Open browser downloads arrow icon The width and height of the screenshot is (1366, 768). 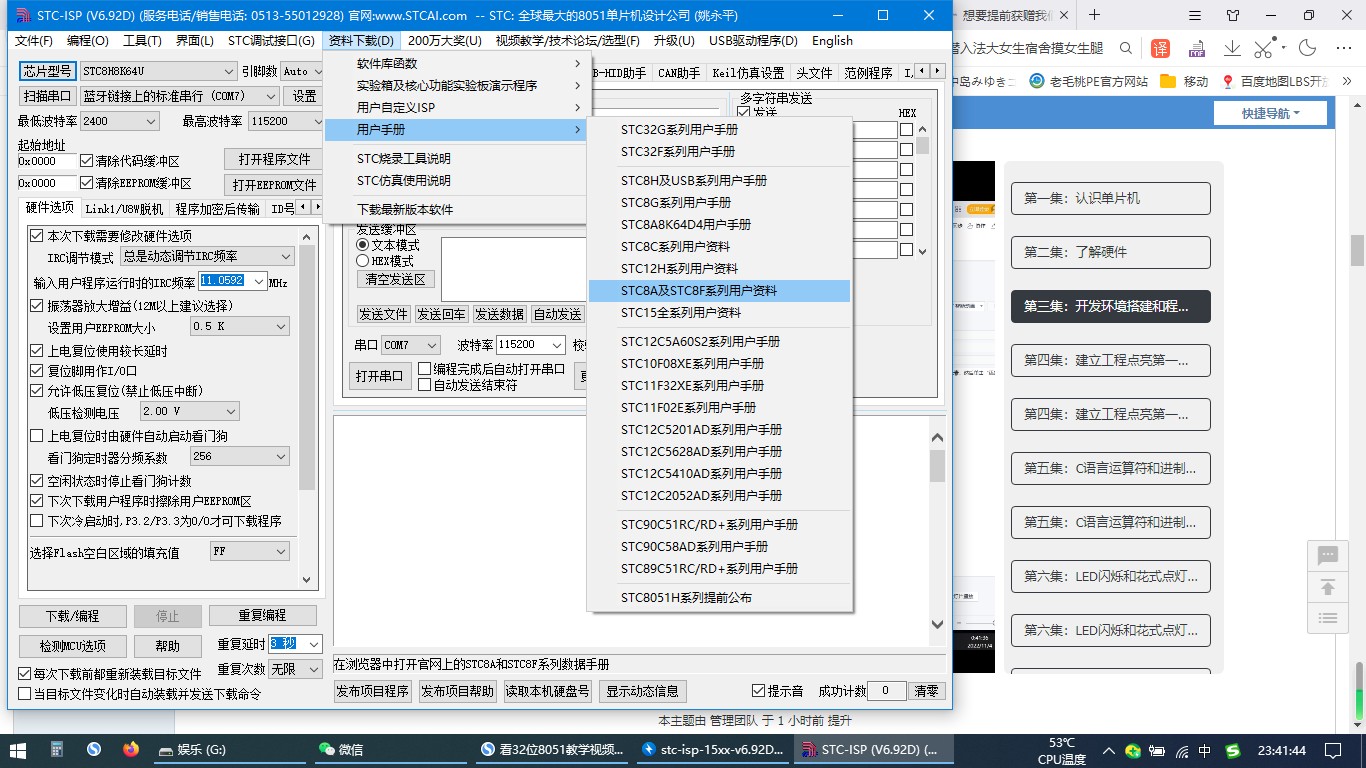pos(1232,48)
